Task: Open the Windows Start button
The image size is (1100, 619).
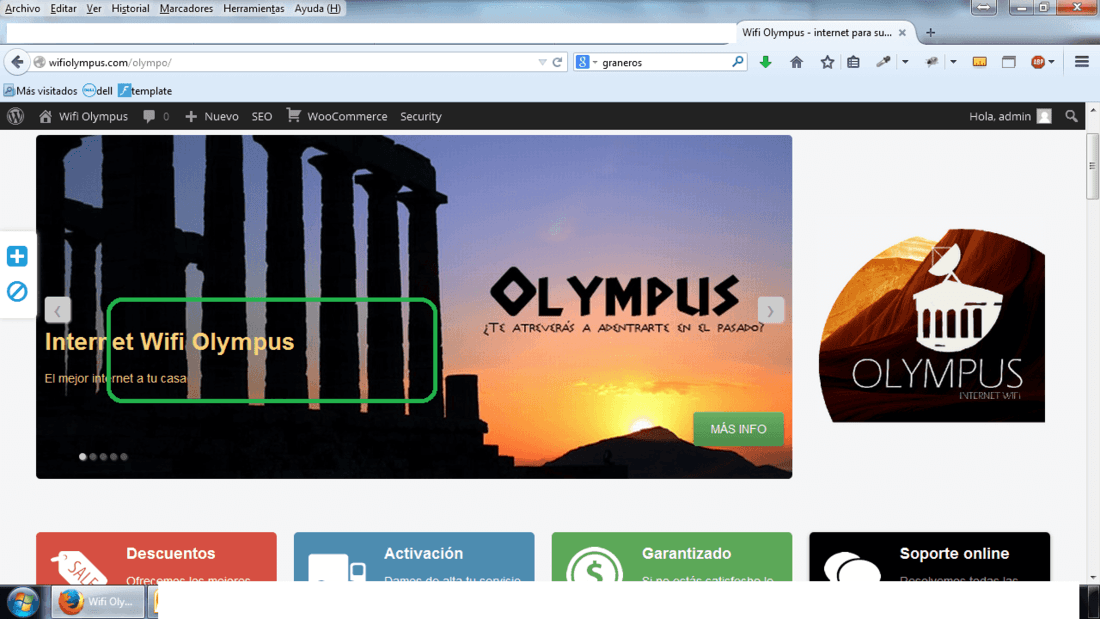Action: point(23,602)
